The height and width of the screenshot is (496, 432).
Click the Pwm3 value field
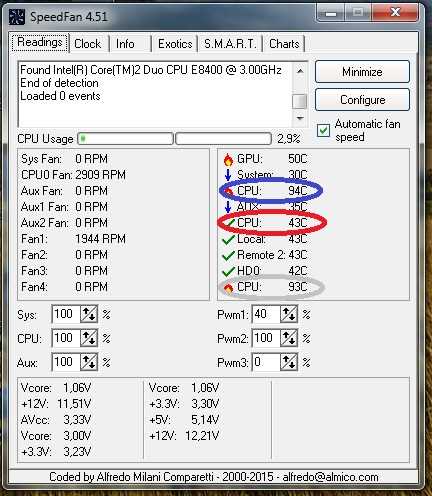click(x=266, y=362)
